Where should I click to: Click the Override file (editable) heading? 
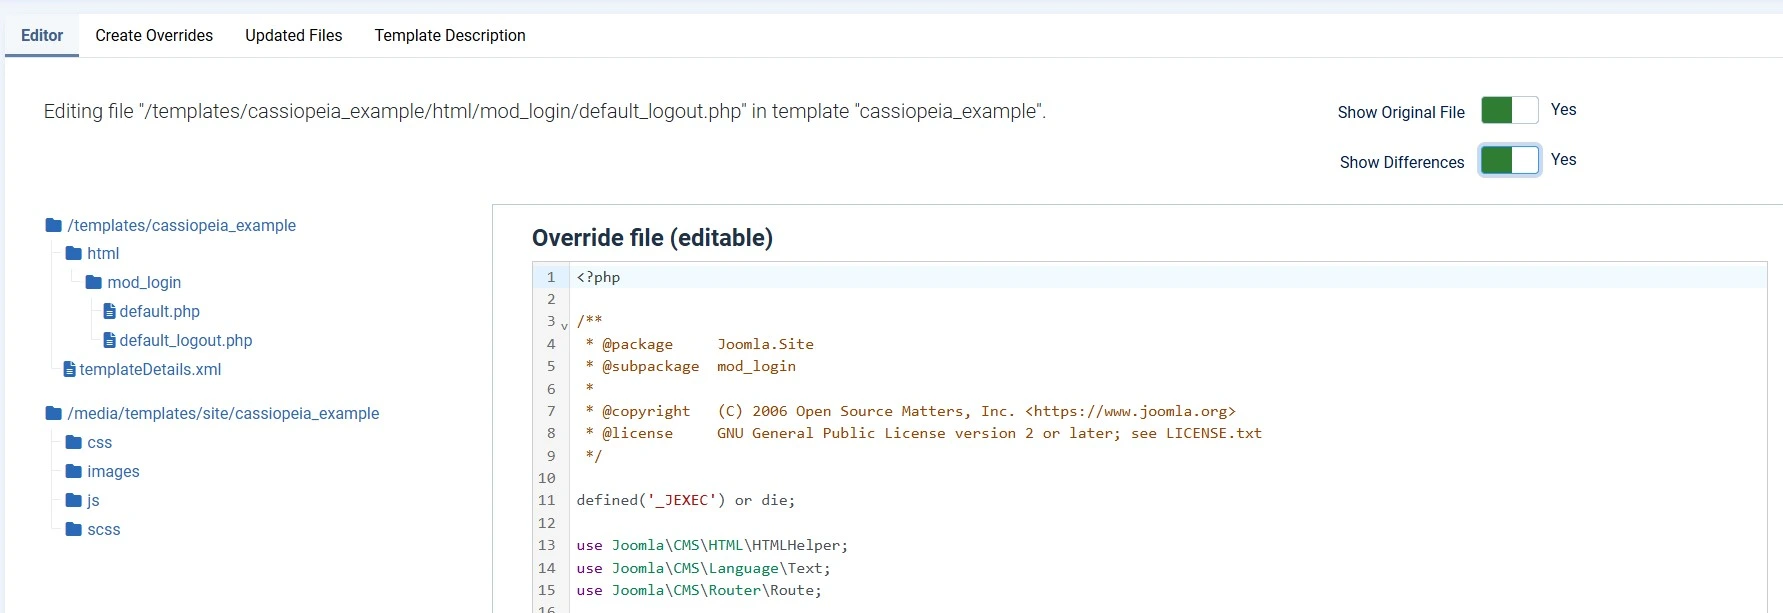pos(652,238)
